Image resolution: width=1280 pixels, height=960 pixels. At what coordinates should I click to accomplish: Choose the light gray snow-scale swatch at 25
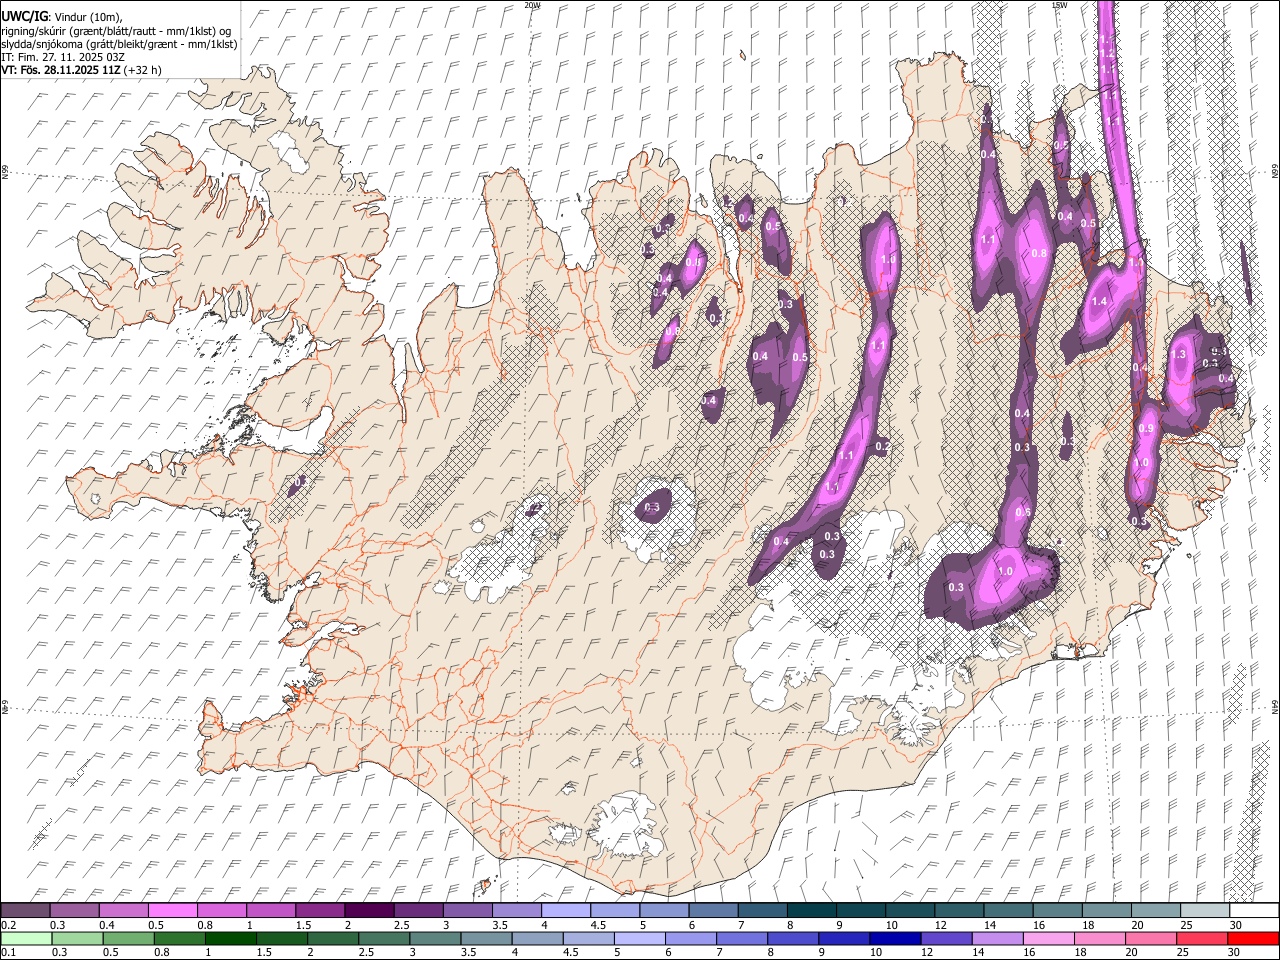point(1205,910)
